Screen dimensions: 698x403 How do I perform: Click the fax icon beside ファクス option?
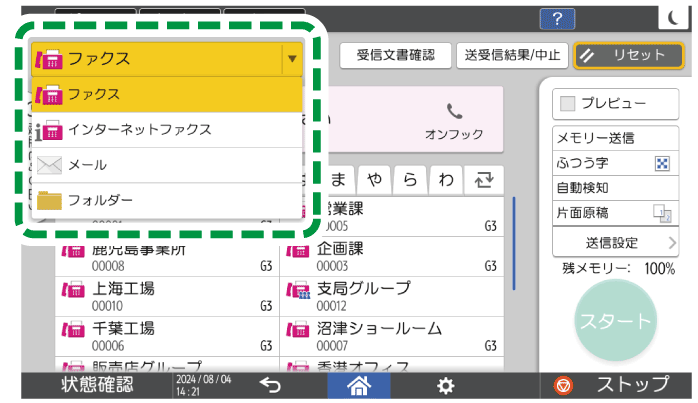[49, 94]
